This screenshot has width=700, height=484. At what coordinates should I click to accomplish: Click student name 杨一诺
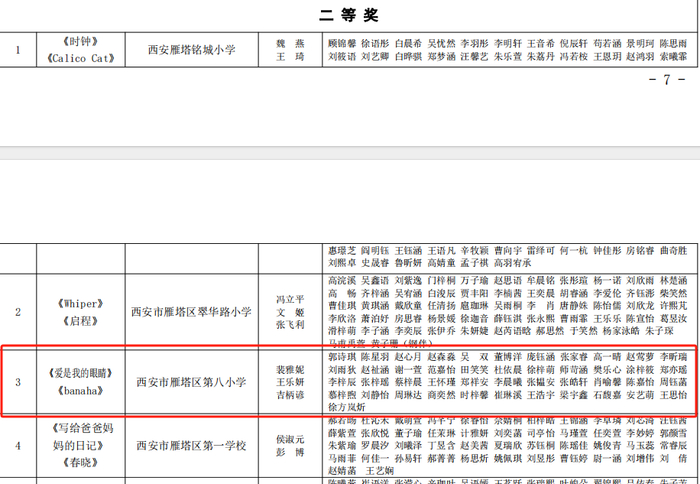click(x=607, y=280)
